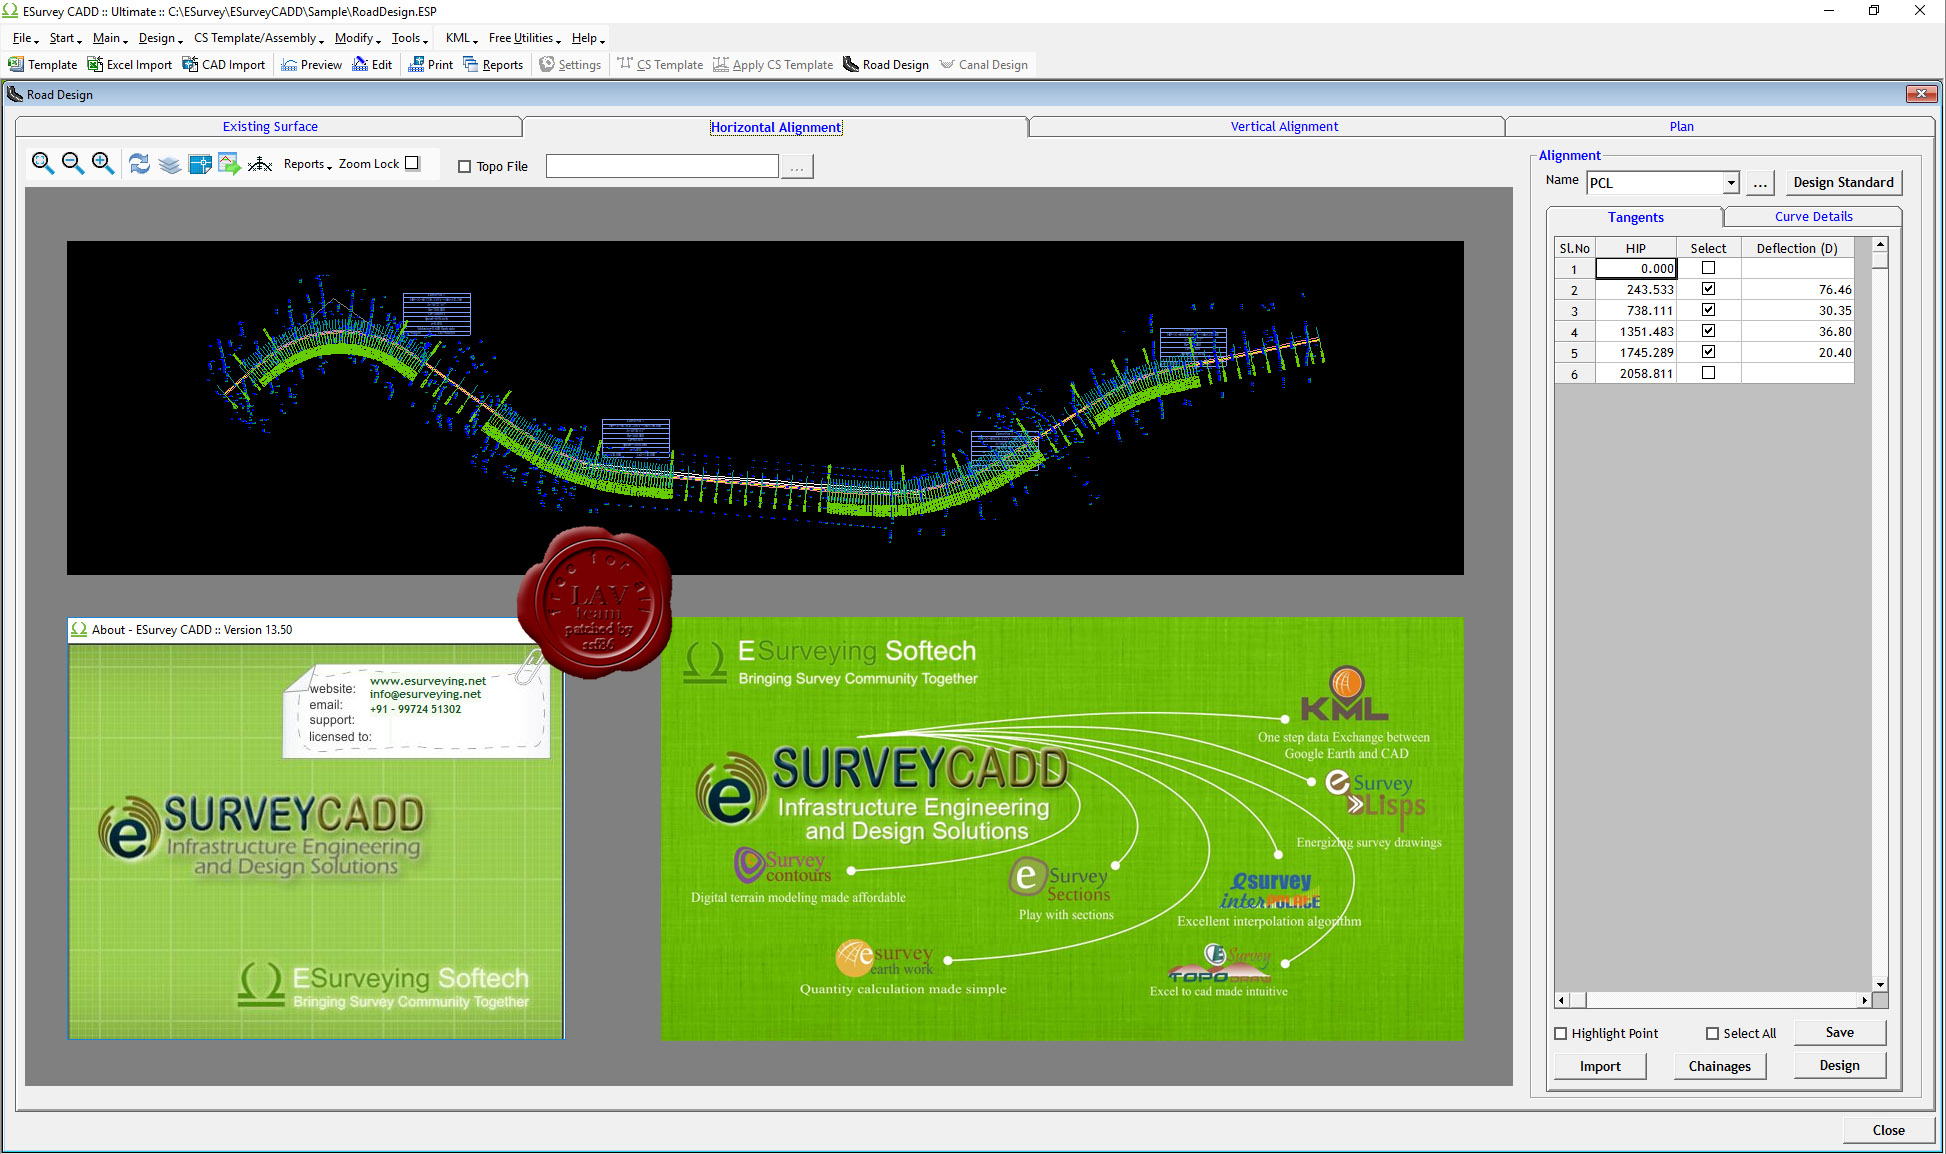Image resolution: width=1946 pixels, height=1154 pixels.
Task: Switch to the Plan tab
Action: click(1681, 127)
